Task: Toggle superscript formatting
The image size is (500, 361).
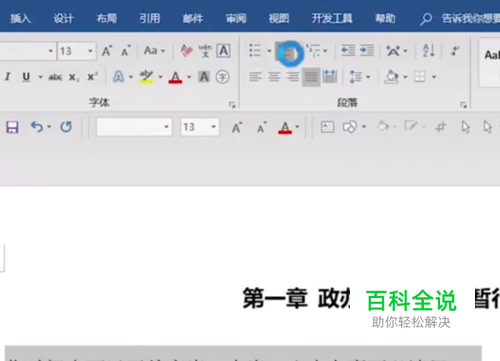Action: coord(92,77)
